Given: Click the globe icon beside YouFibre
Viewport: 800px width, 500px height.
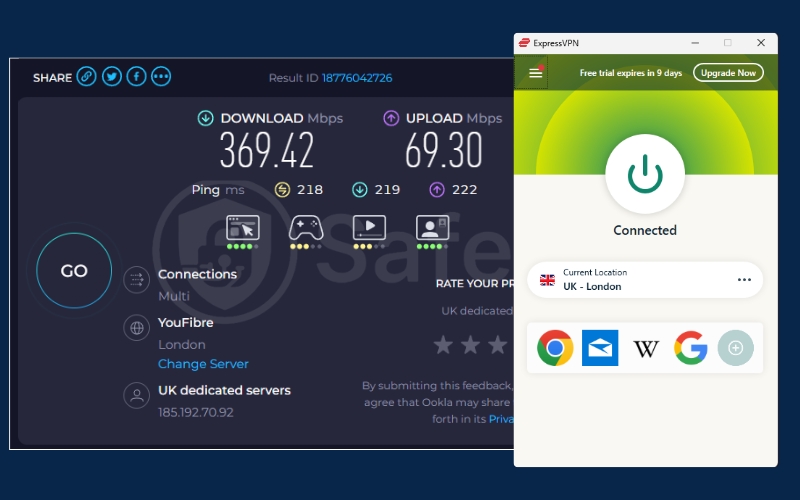Looking at the screenshot, I should 137,328.
